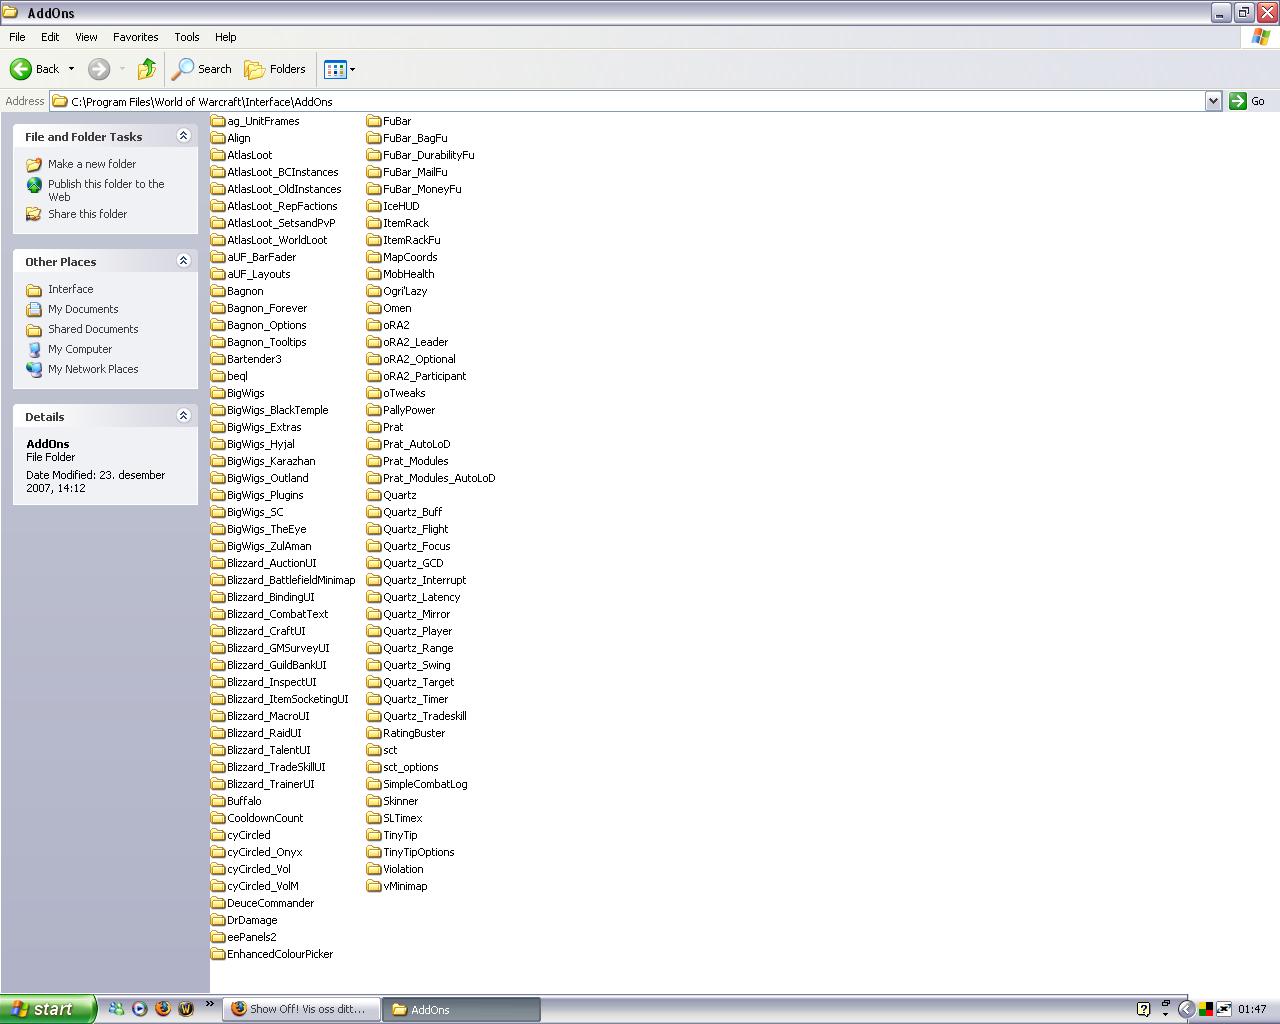Screen dimensions: 1280x1024
Task: Toggle the Folders pane
Action: point(276,69)
